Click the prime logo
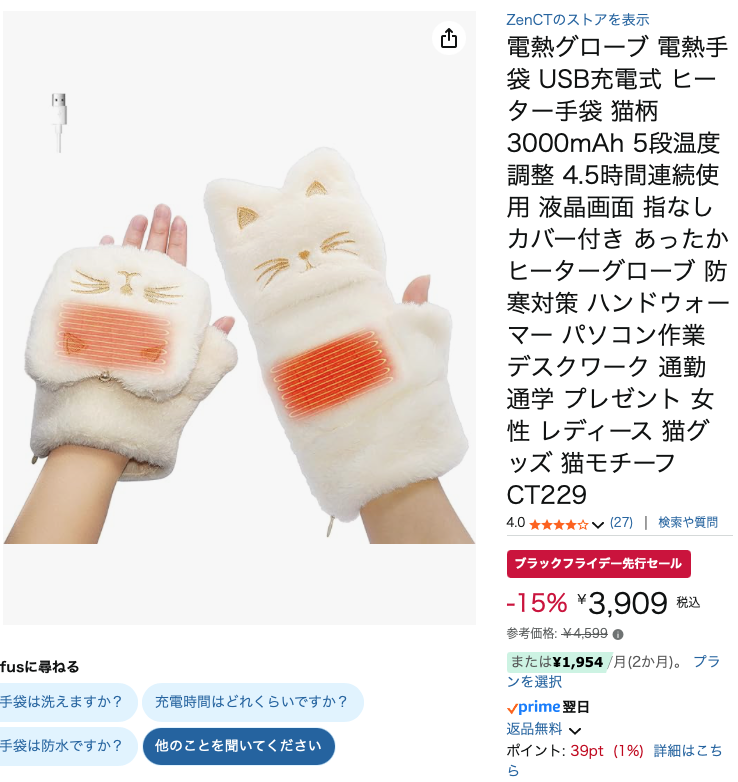The image size is (738, 782). [x=533, y=707]
